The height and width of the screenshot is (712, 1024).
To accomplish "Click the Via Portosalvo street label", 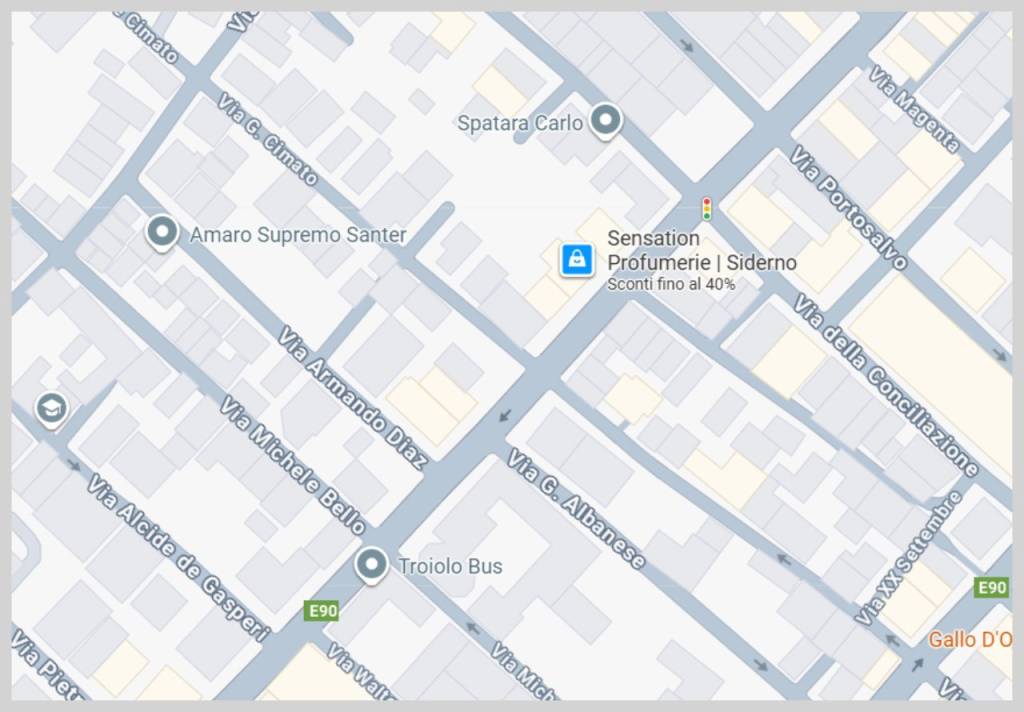I will point(848,207).
